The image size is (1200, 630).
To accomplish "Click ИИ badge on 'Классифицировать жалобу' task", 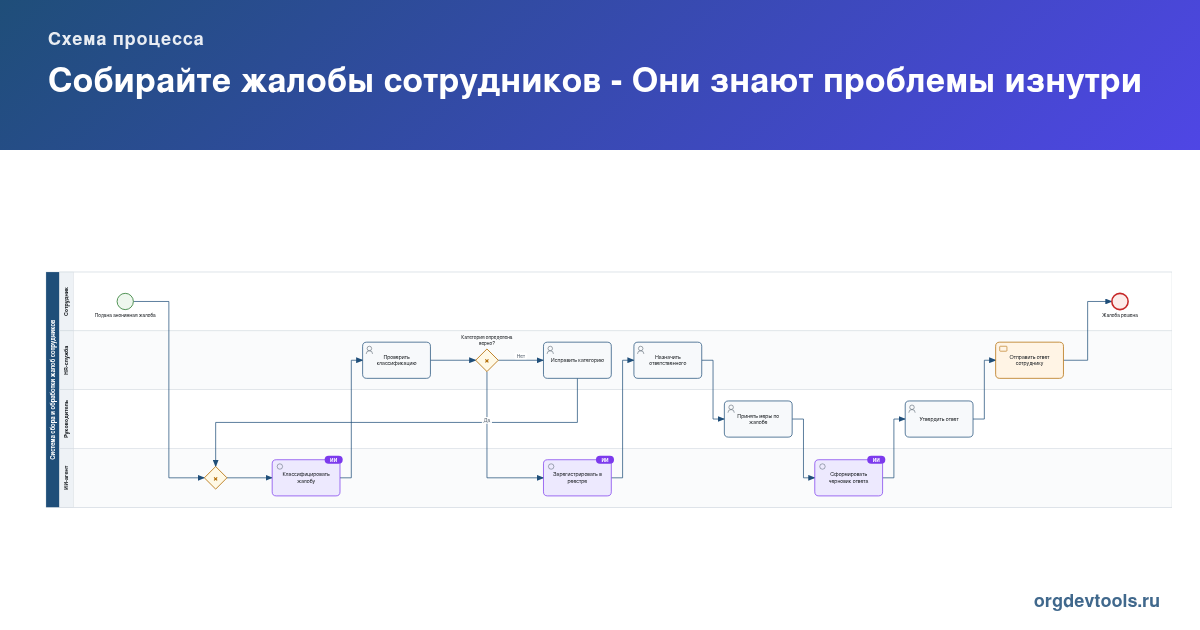I will click(x=333, y=460).
